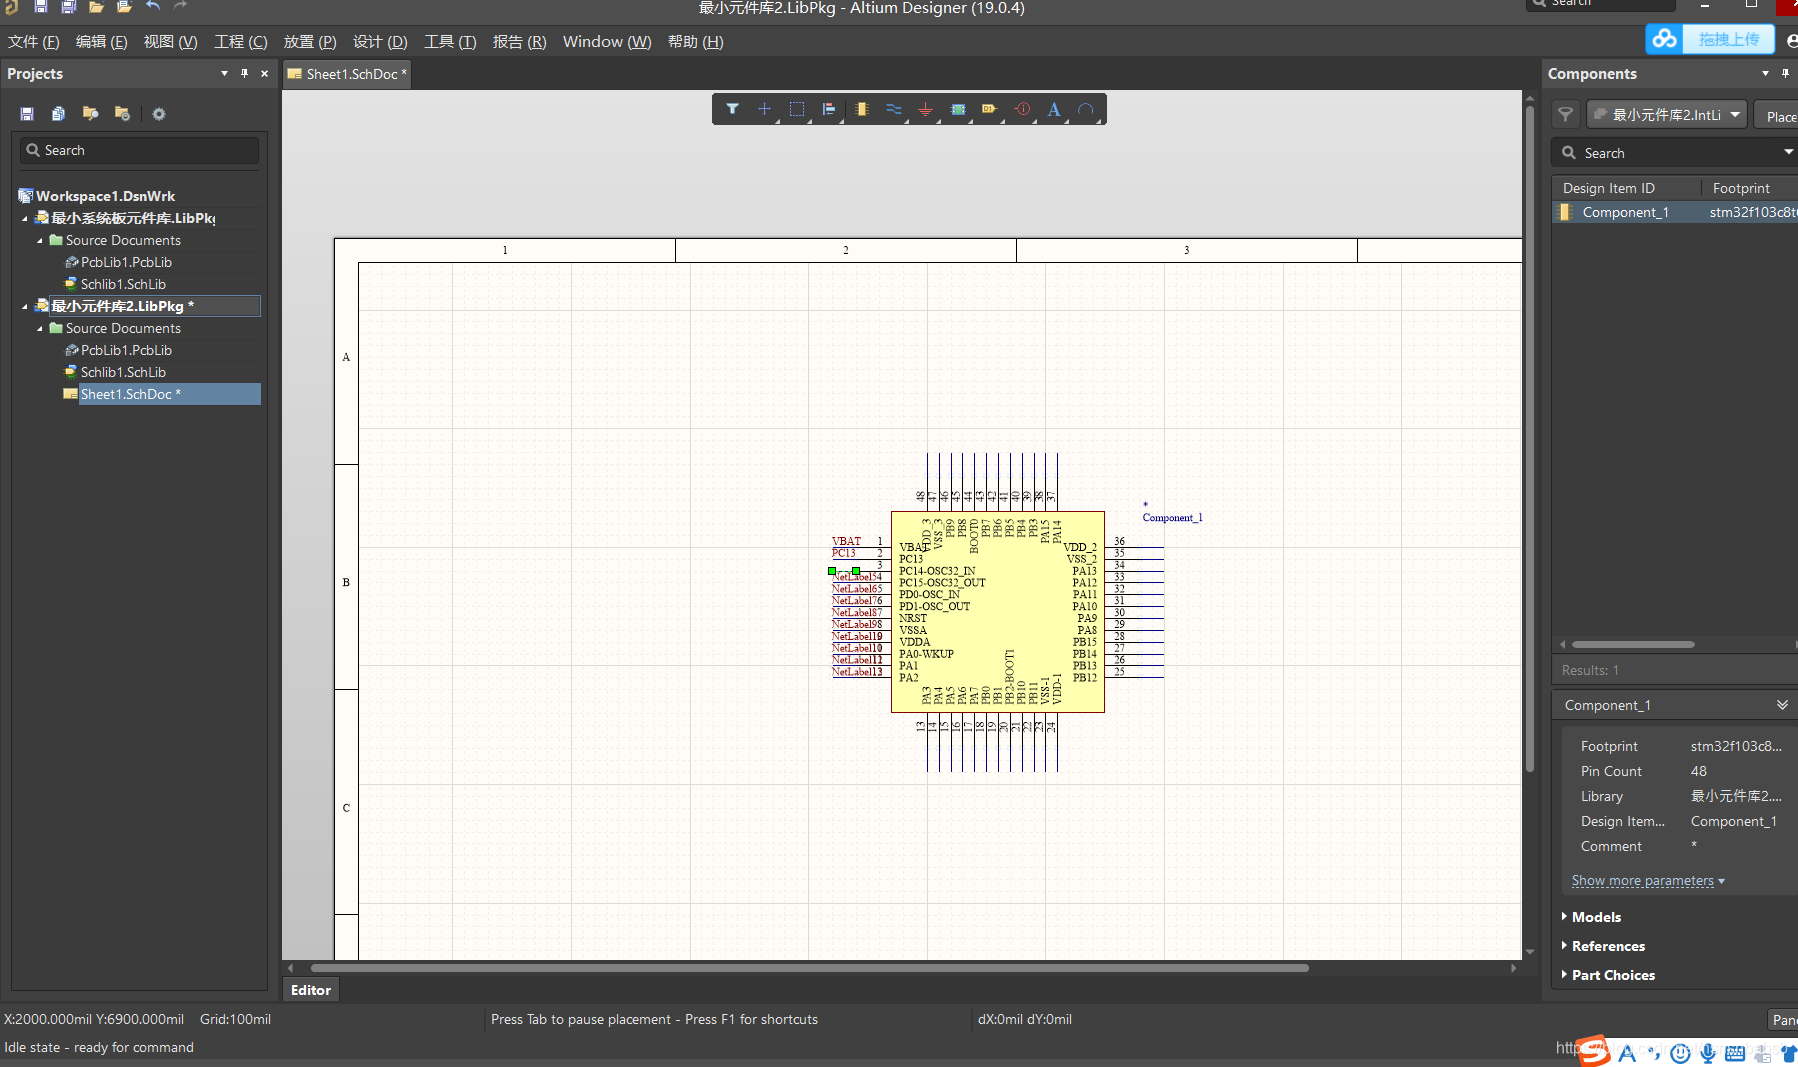
Task: Click the undo arrow
Action: 152,6
